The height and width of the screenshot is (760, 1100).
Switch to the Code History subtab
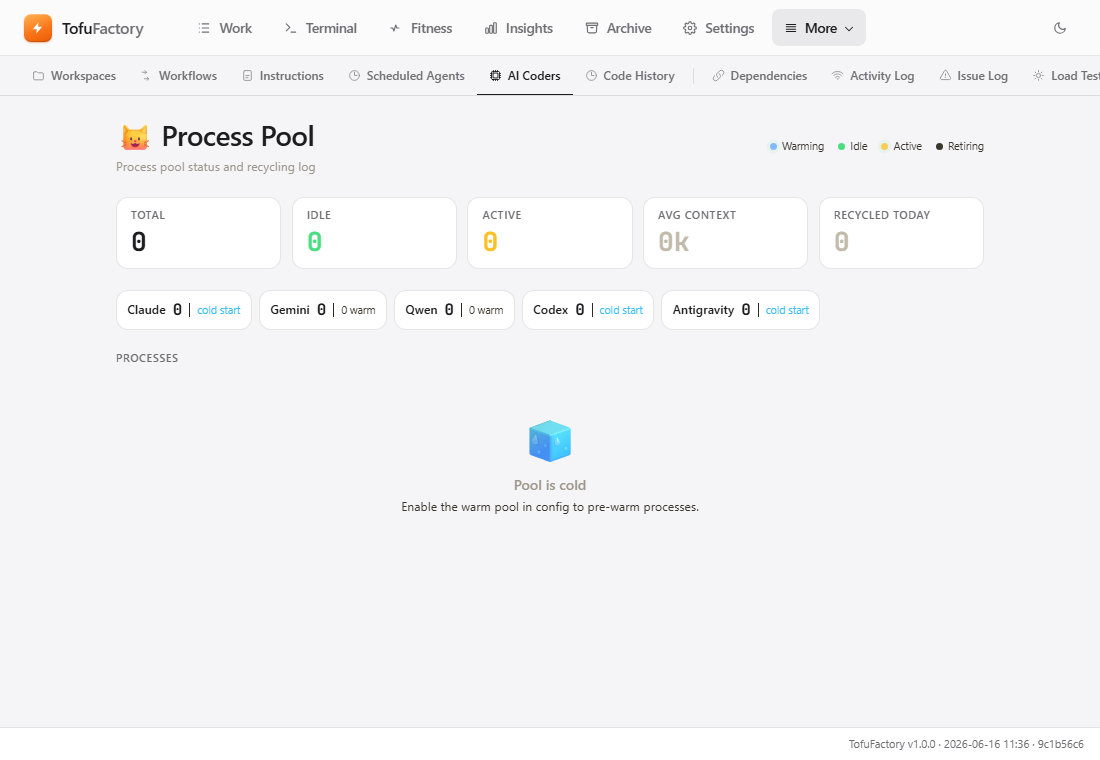630,76
